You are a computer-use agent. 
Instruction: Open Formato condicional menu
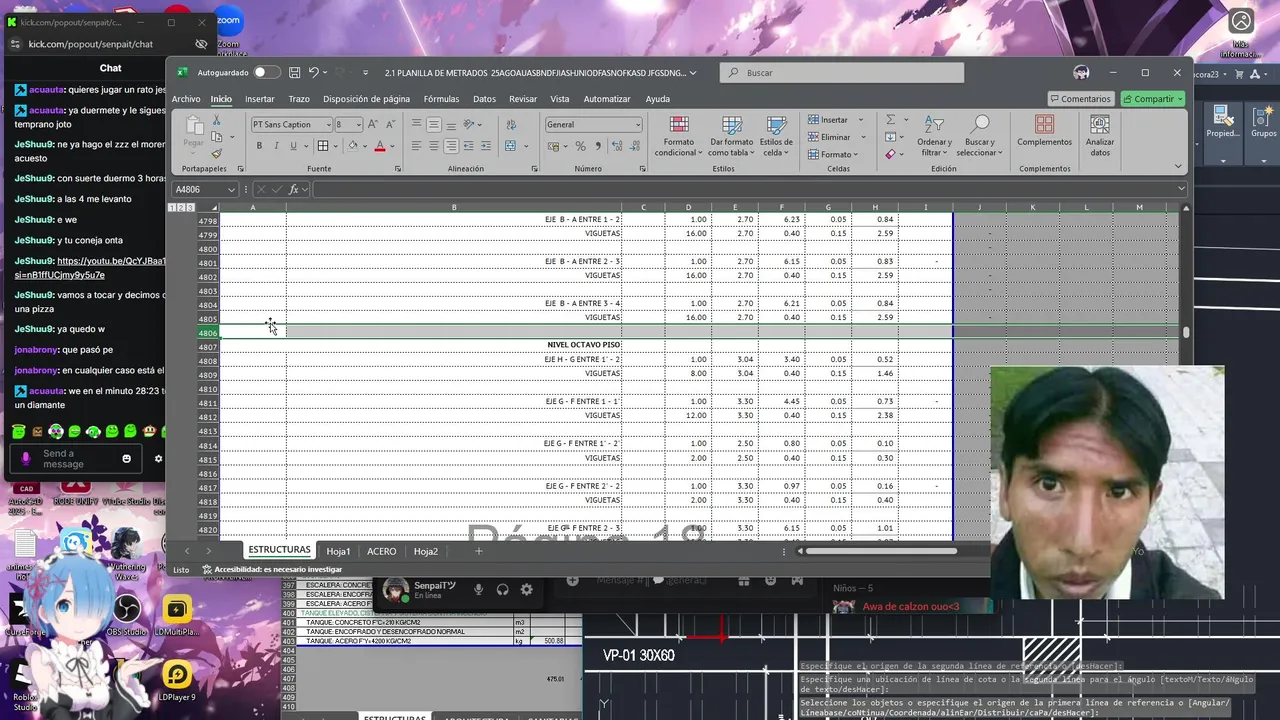pos(679,136)
